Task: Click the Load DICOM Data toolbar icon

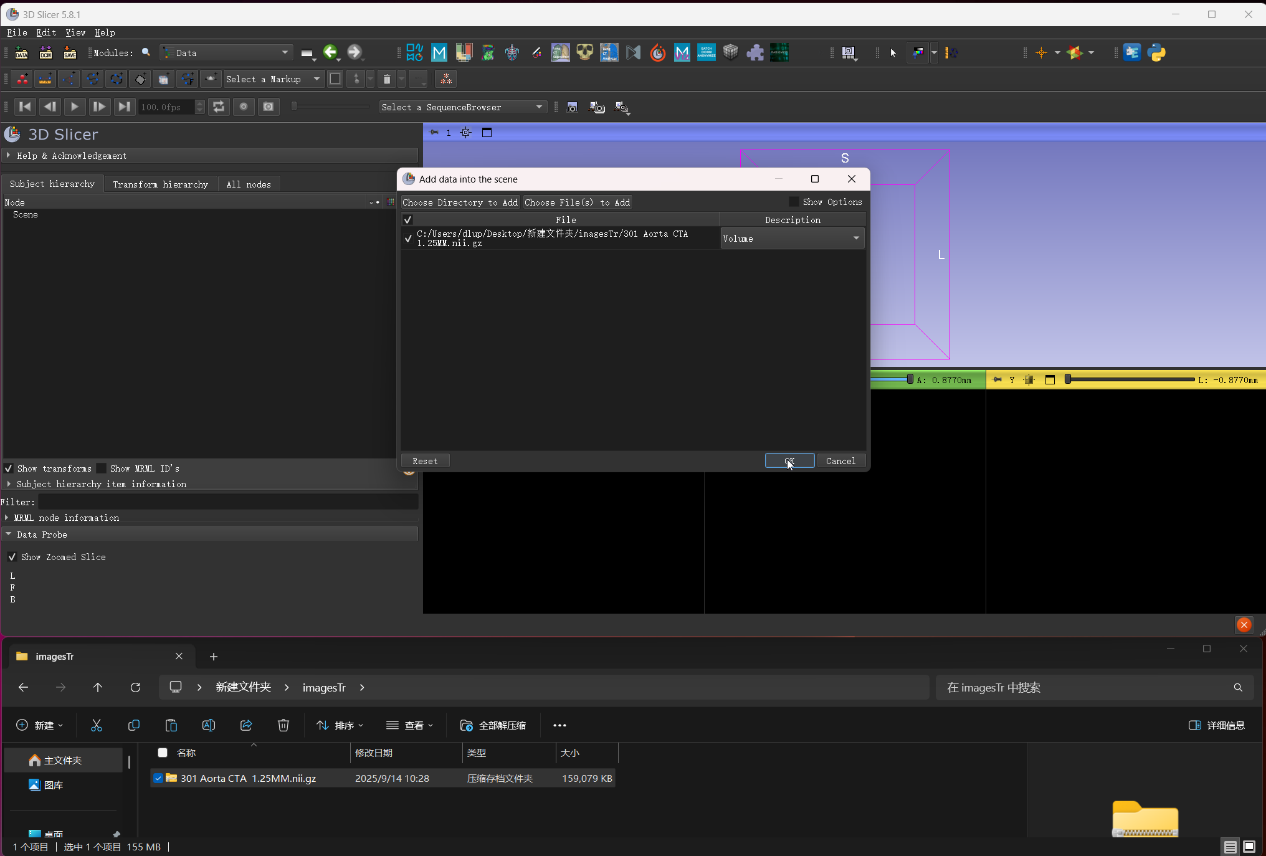Action: pyautogui.click(x=46, y=53)
